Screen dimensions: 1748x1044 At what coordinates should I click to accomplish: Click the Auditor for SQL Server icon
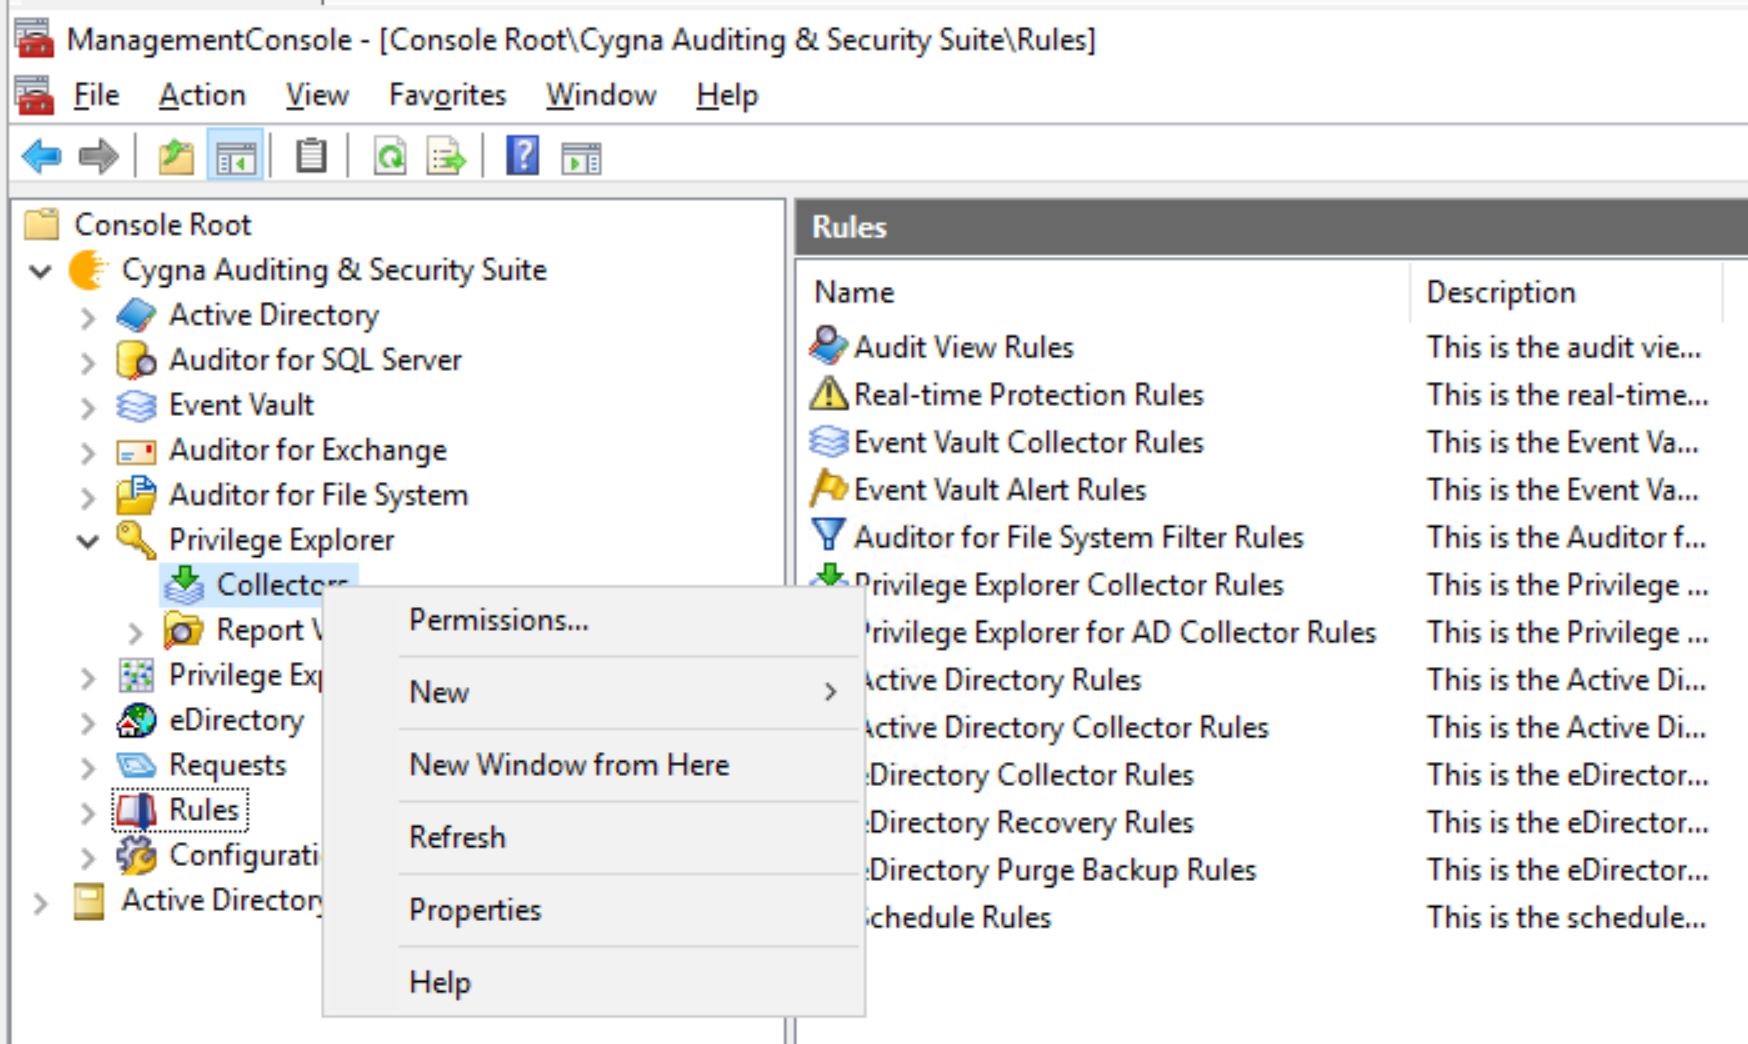(136, 360)
